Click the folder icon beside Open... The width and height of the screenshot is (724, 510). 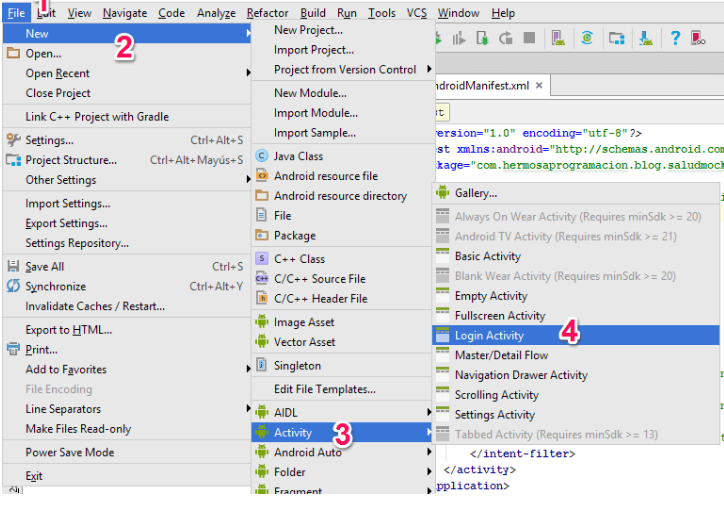coord(13,53)
